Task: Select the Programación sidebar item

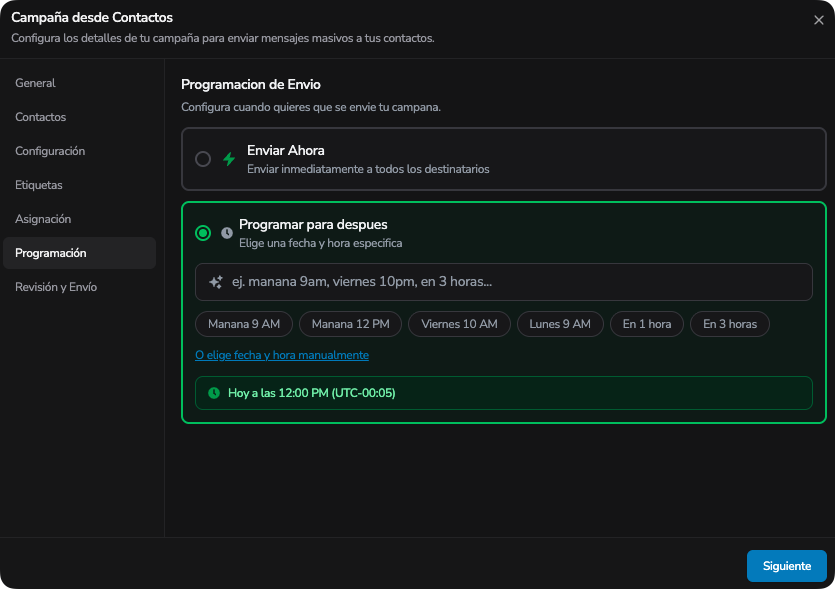Action: pos(79,253)
